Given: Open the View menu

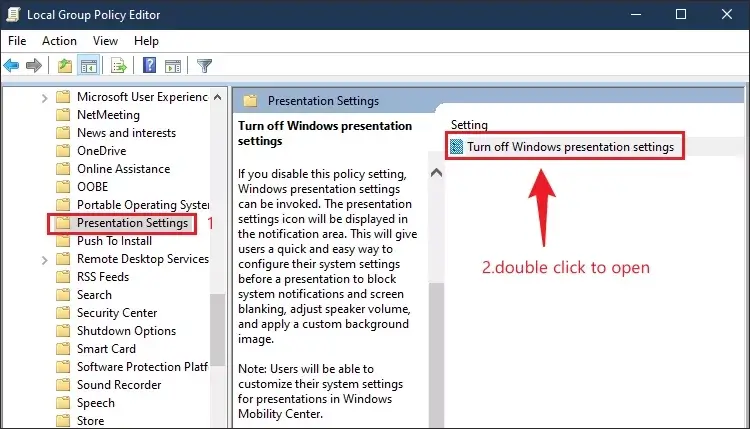Looking at the screenshot, I should pyautogui.click(x=105, y=41).
